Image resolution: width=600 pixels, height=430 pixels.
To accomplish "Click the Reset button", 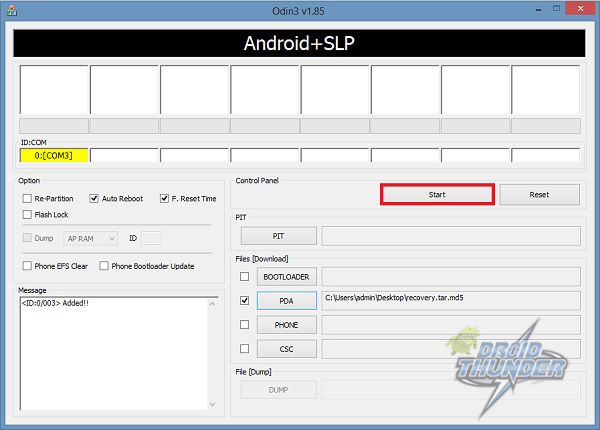I will [539, 195].
